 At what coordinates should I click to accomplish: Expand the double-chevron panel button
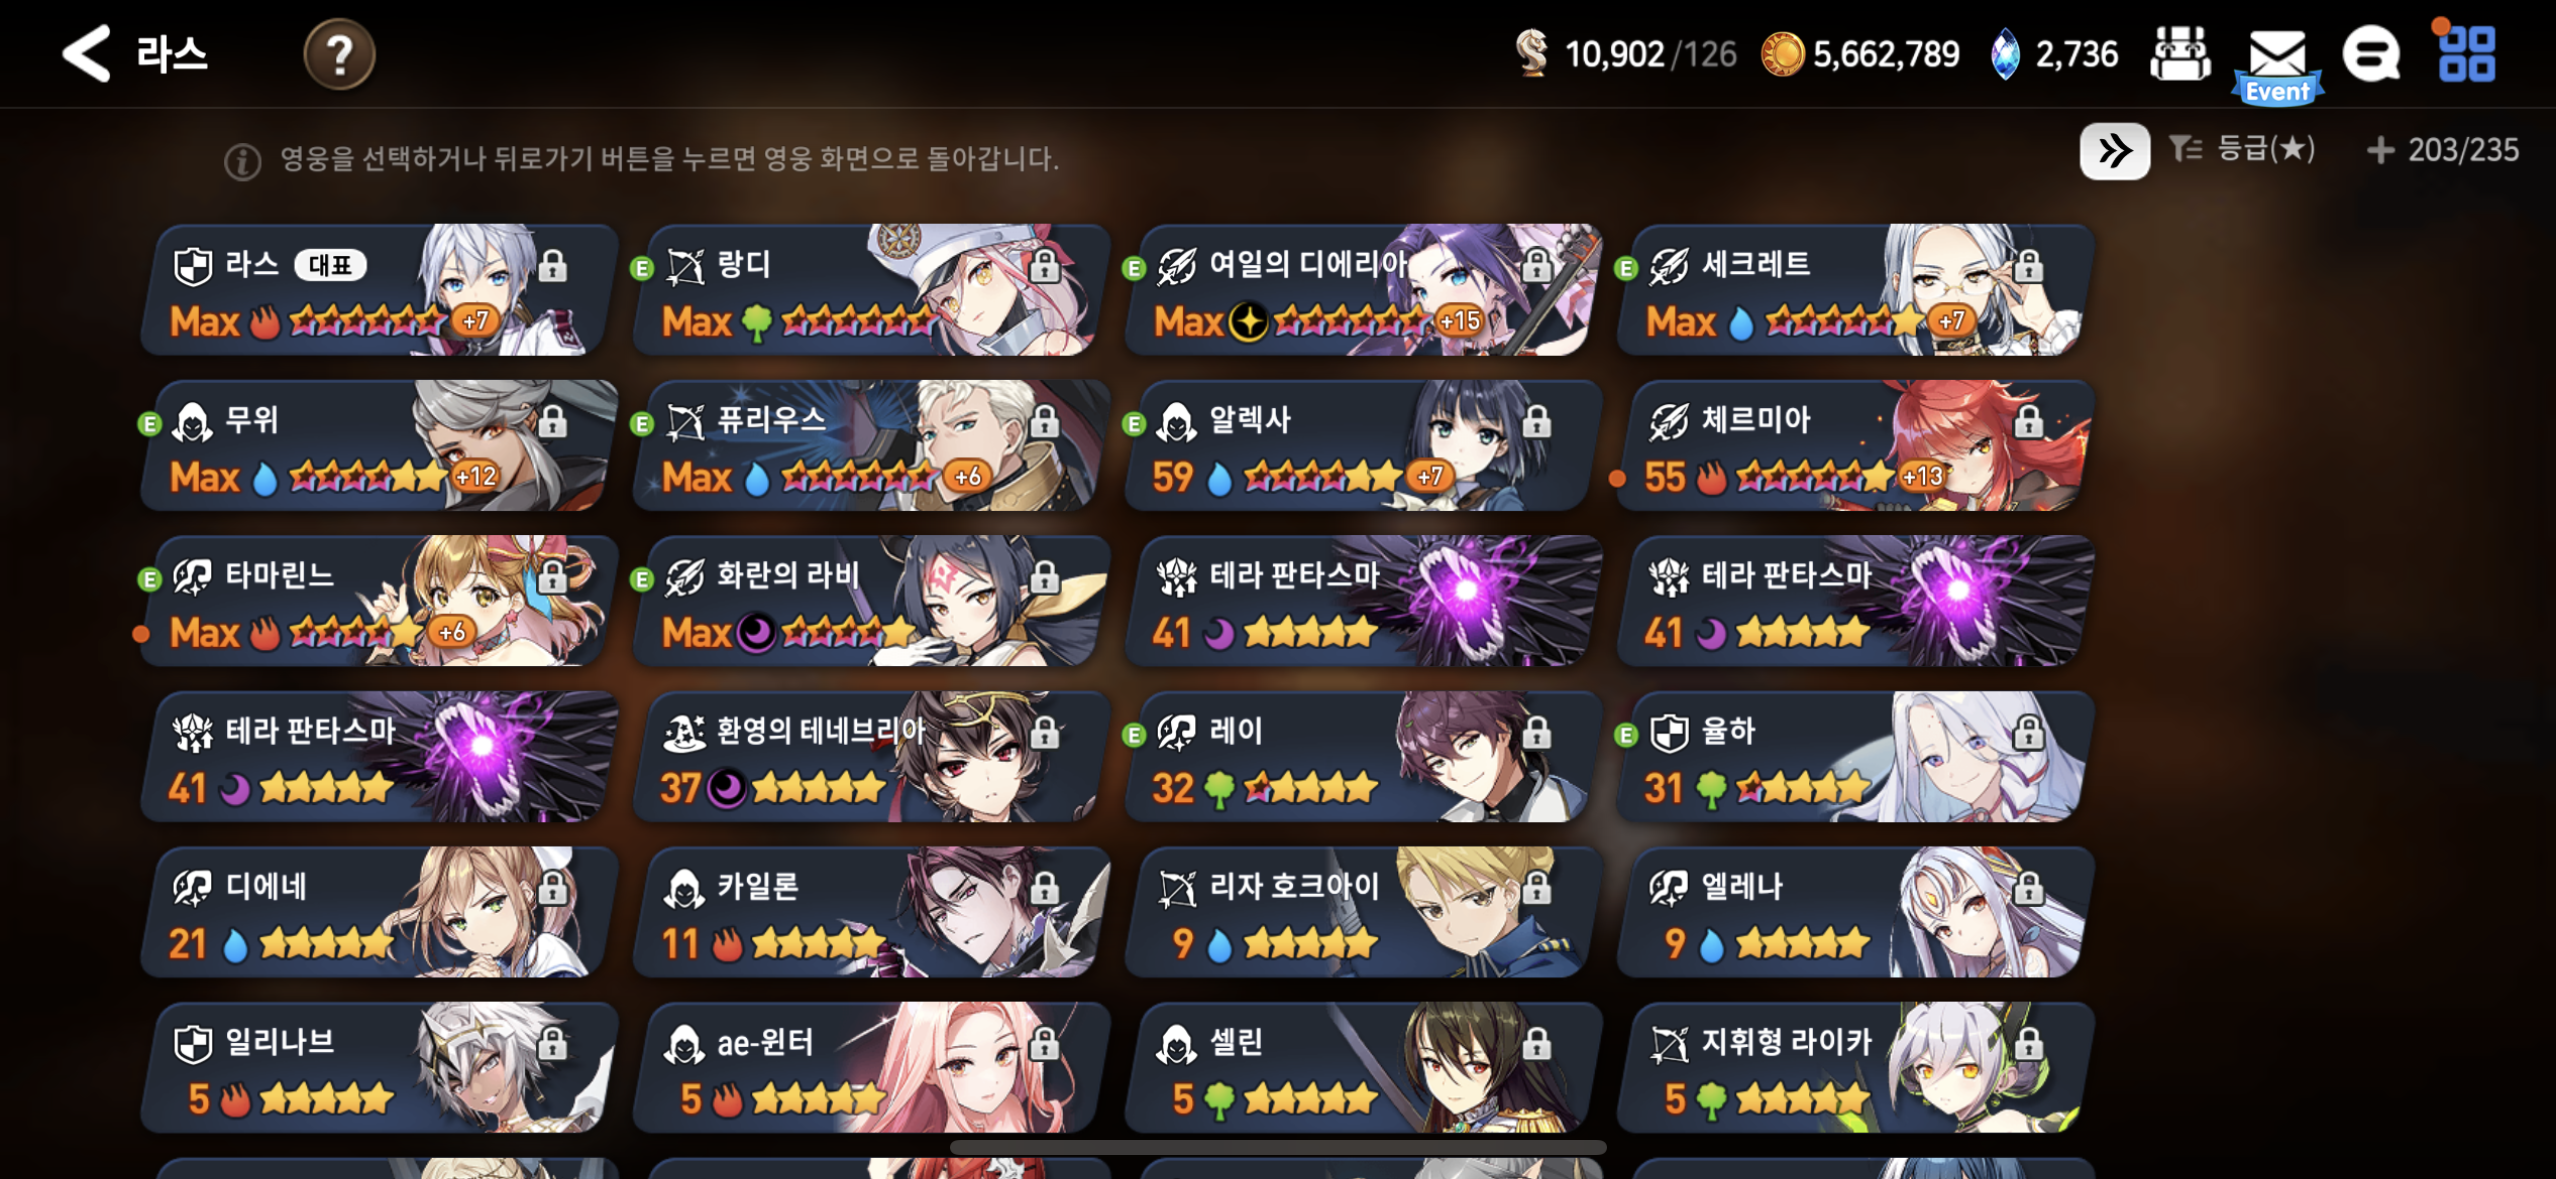tap(2114, 151)
